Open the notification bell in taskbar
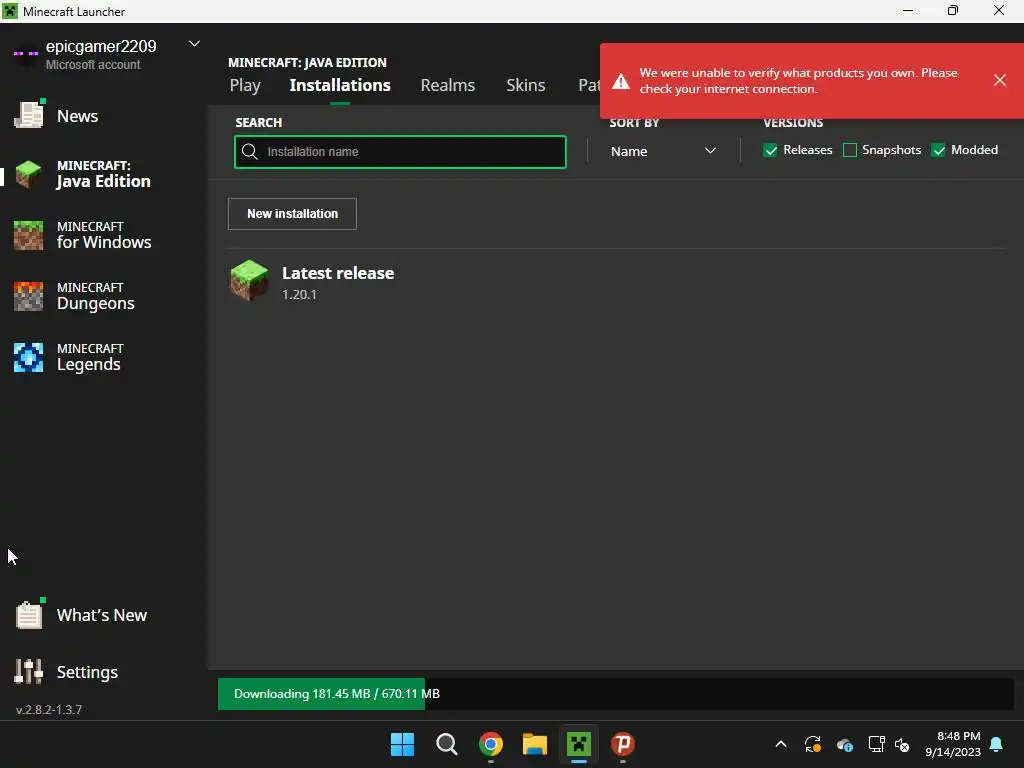Viewport: 1024px width, 768px height. pos(997,744)
